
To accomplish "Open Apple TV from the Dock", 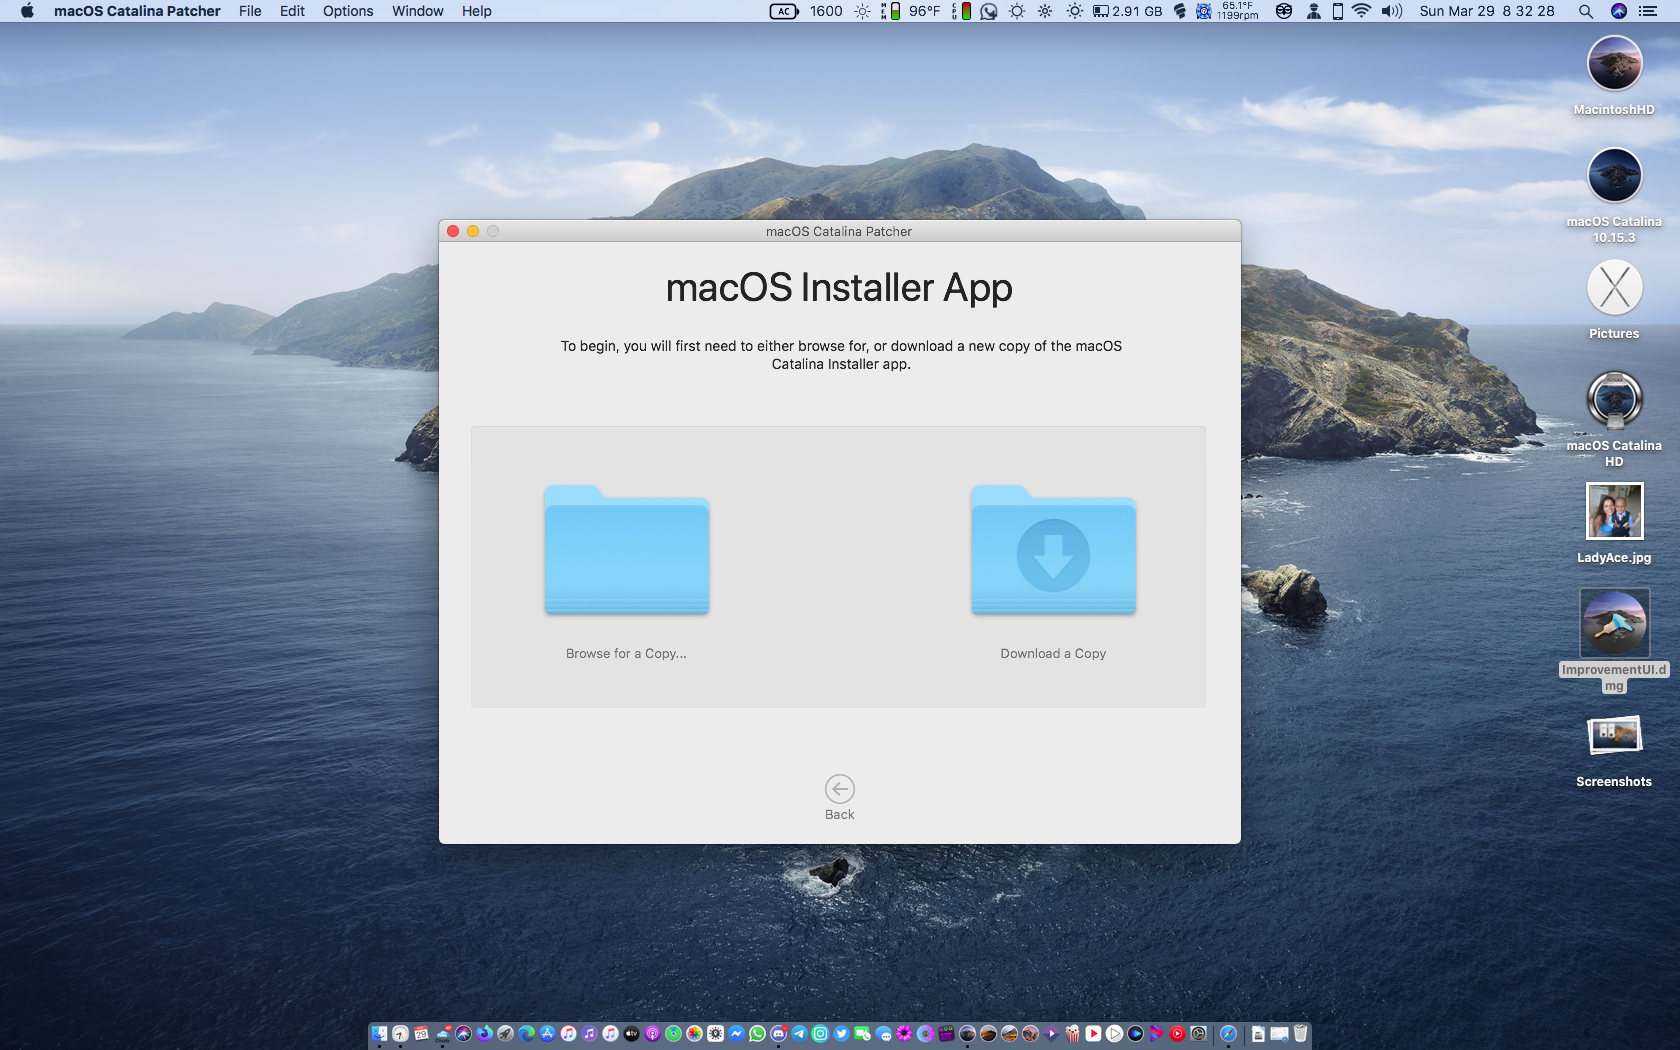I will coord(632,1034).
